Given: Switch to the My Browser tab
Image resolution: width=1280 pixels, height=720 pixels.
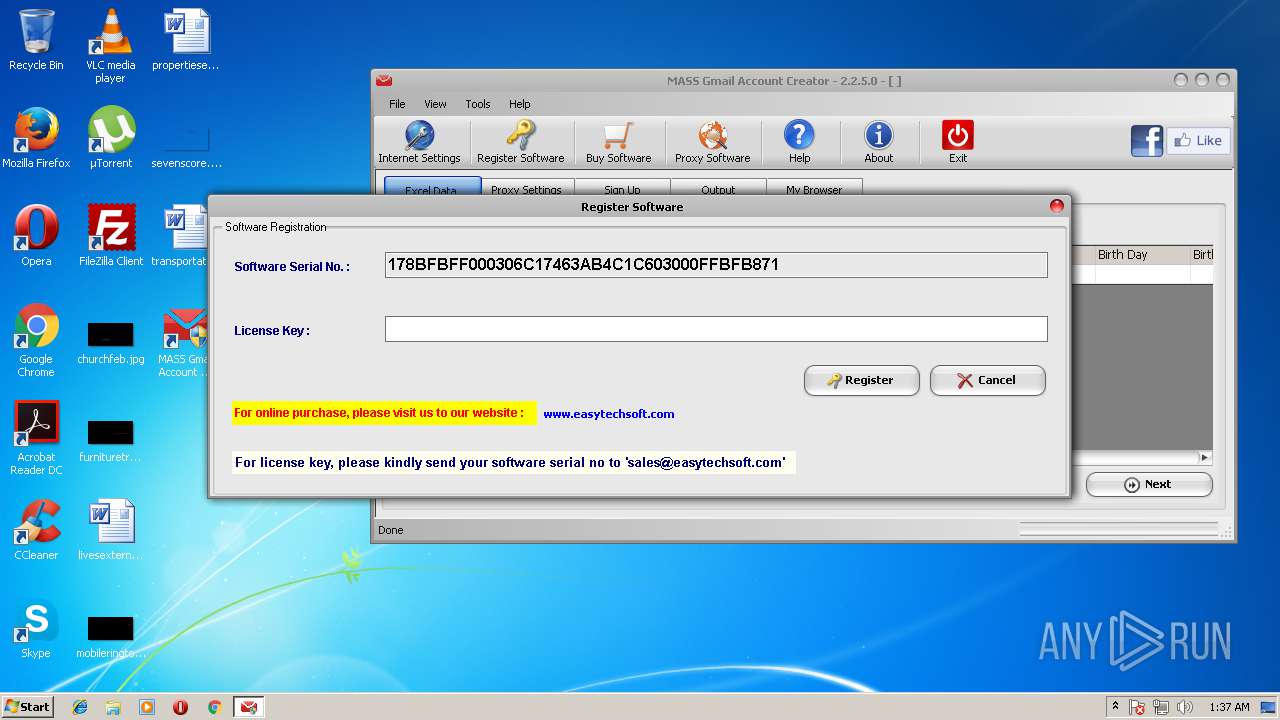Looking at the screenshot, I should (814, 188).
